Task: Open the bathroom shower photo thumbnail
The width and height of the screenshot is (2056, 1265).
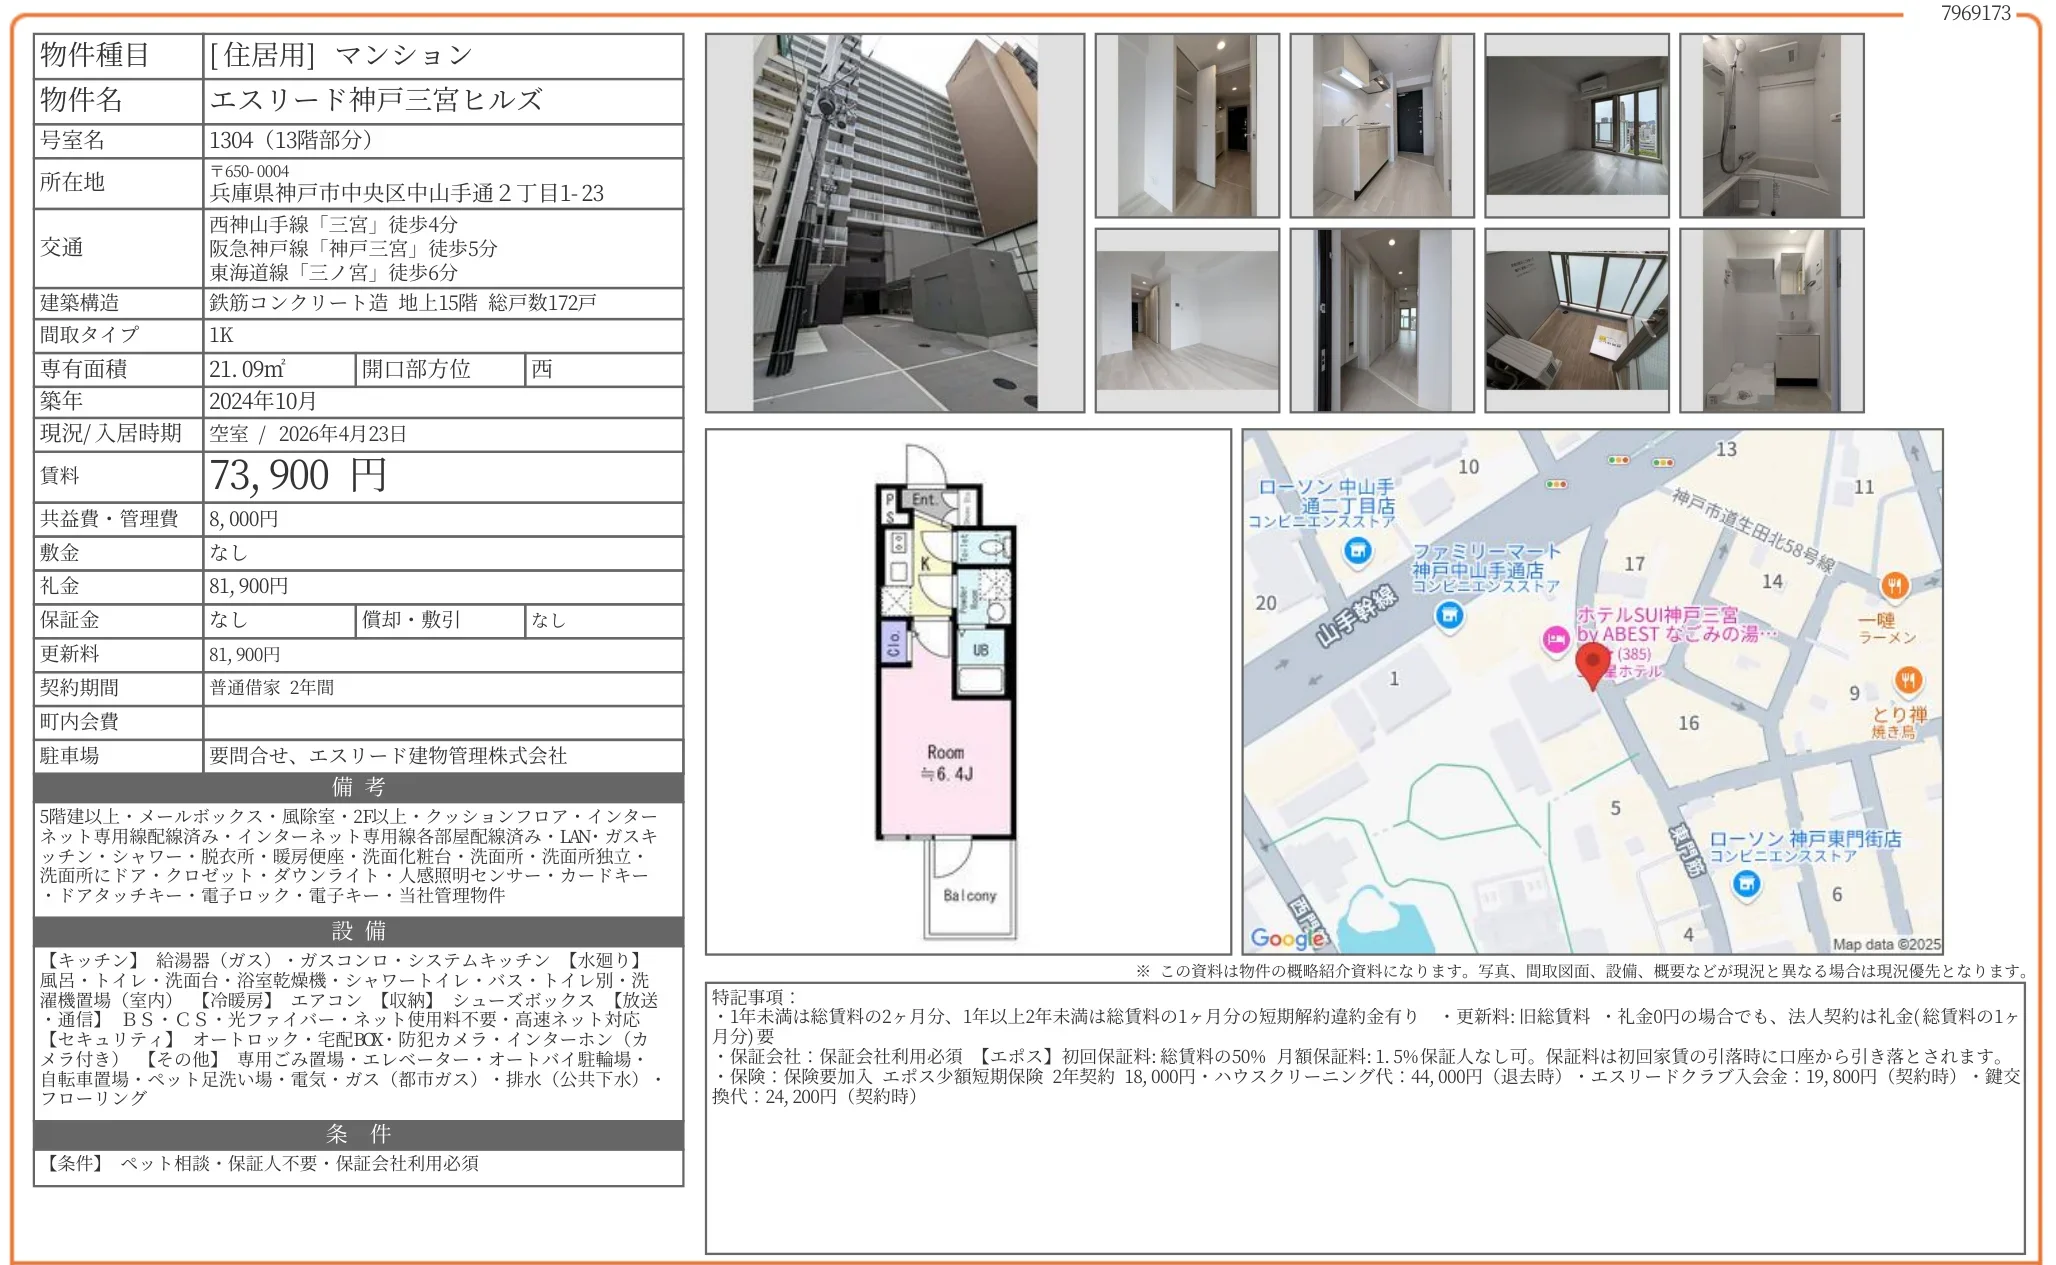Action: [x=1771, y=126]
